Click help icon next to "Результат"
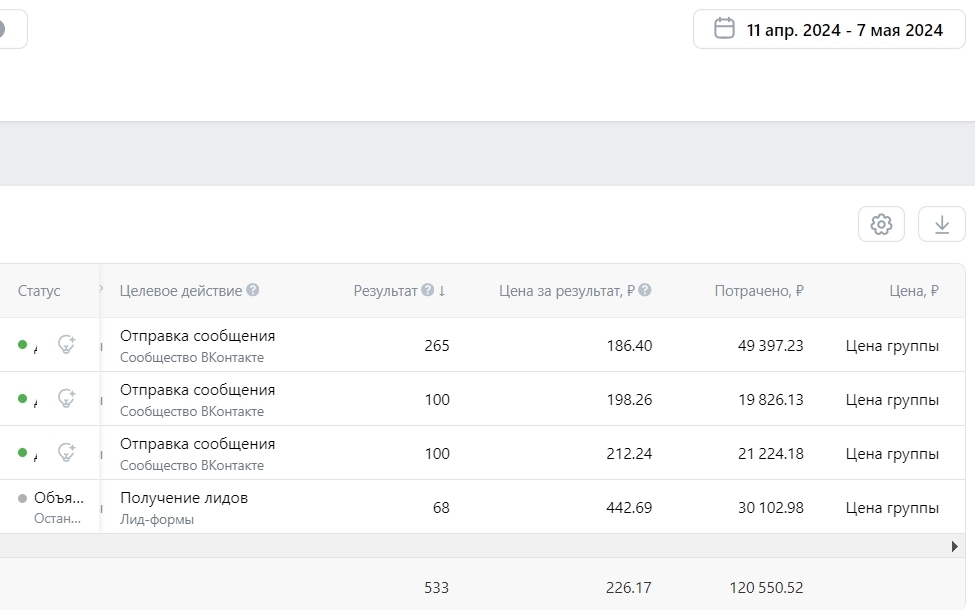This screenshot has width=975, height=610. pos(427,290)
